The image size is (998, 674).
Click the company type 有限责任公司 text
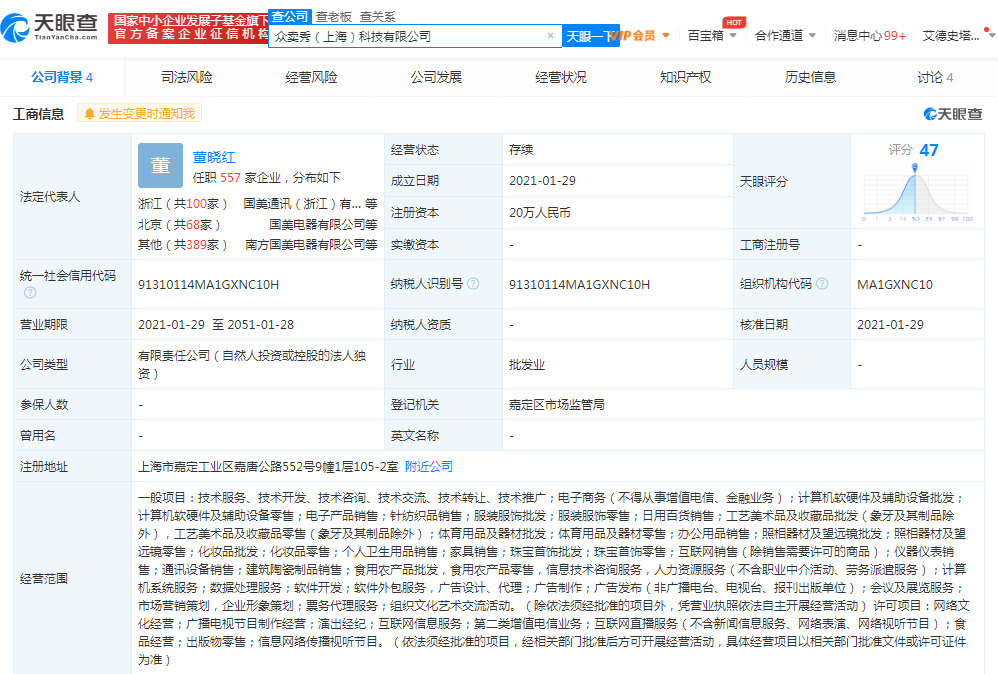point(251,364)
